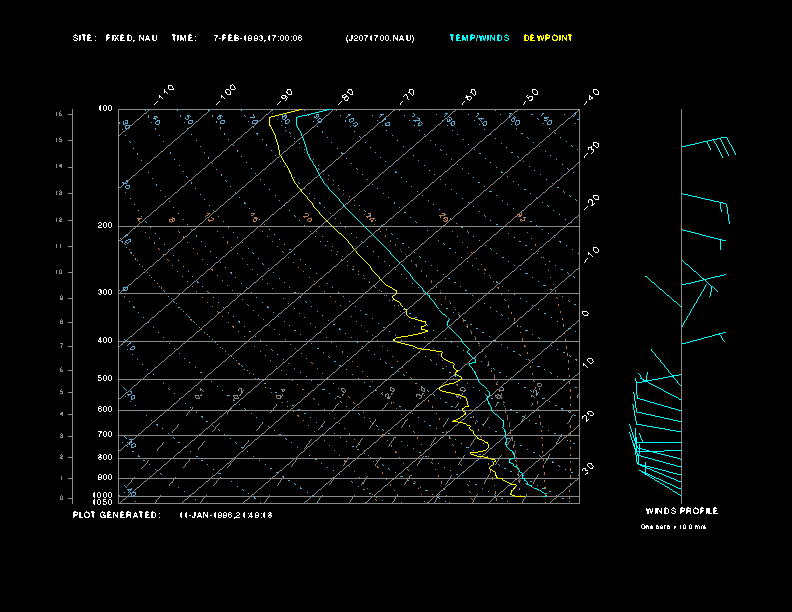The width and height of the screenshot is (792, 612).
Task: Click the (J2071700.NAU) file identifier
Action: pyautogui.click(x=379, y=38)
